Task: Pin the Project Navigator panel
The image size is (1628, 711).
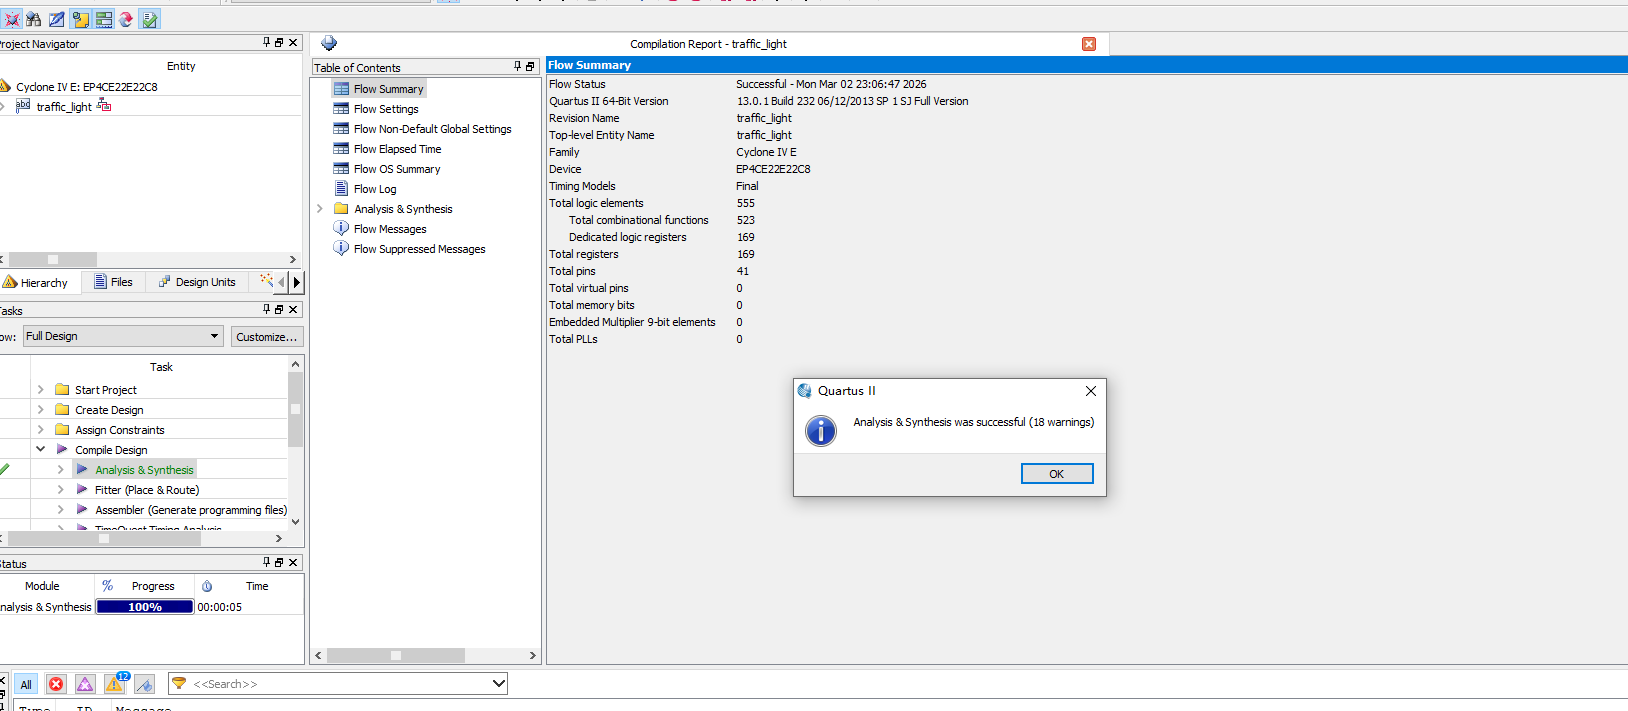Action: click(266, 42)
